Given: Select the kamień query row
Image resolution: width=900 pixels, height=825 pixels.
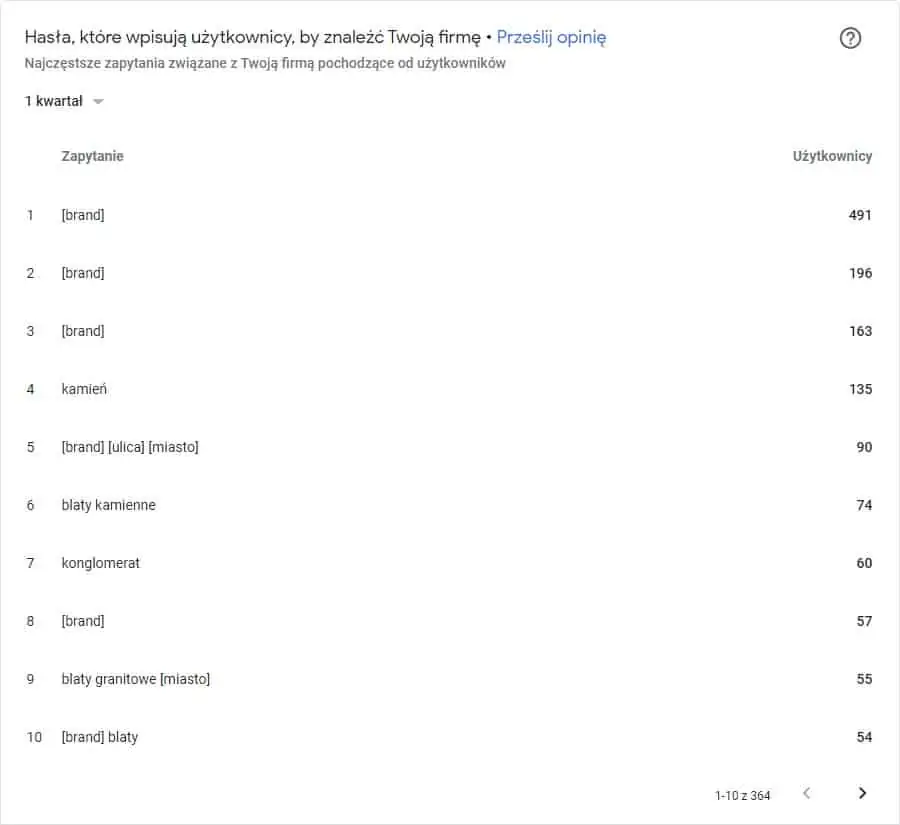Looking at the screenshot, I should point(449,389).
